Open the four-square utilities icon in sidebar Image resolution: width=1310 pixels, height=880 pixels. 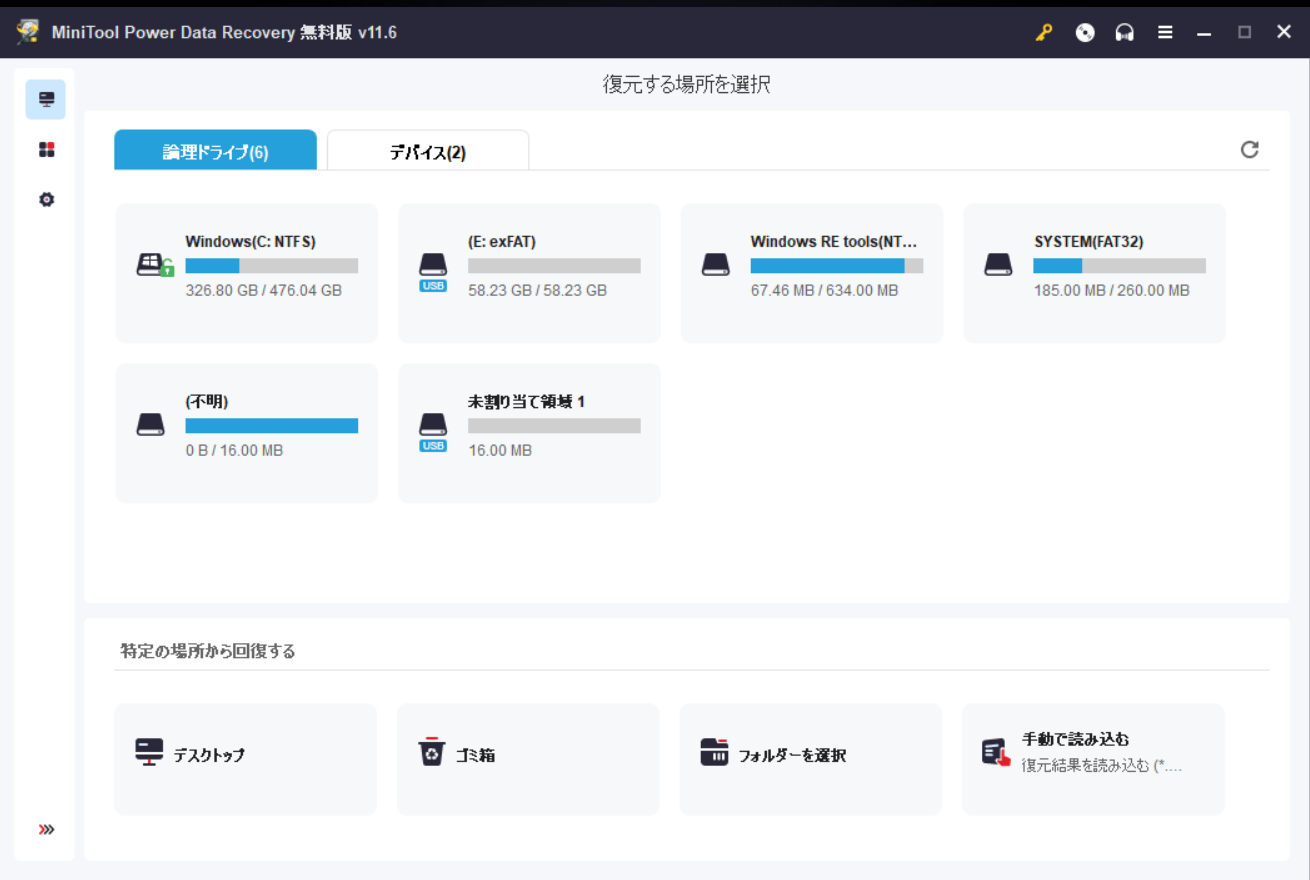(x=46, y=150)
